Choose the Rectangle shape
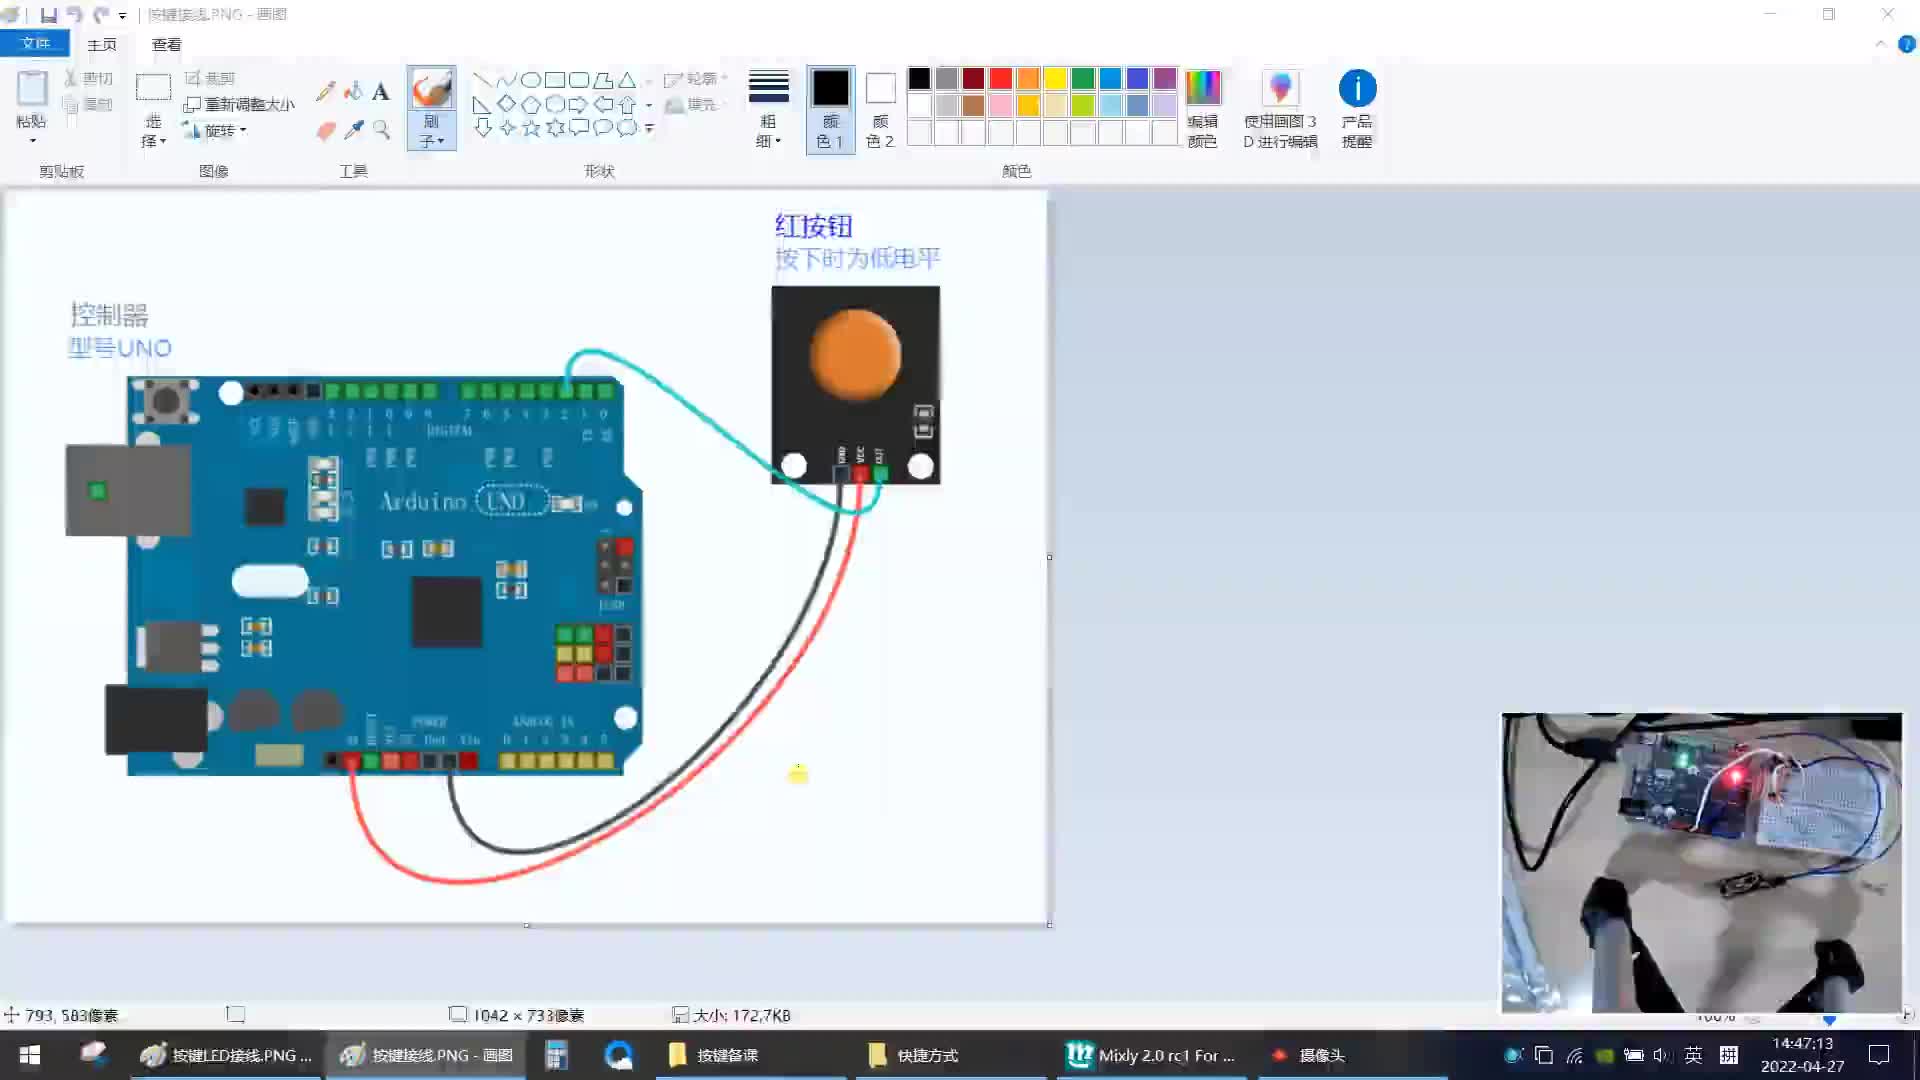1920x1080 pixels. (x=555, y=80)
